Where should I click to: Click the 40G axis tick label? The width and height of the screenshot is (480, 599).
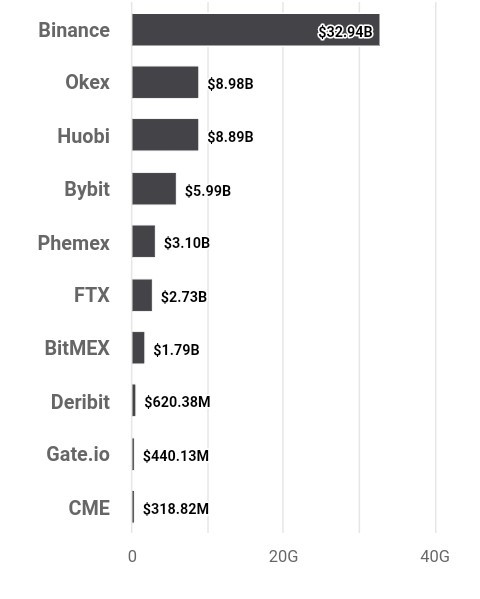pyautogui.click(x=435, y=557)
